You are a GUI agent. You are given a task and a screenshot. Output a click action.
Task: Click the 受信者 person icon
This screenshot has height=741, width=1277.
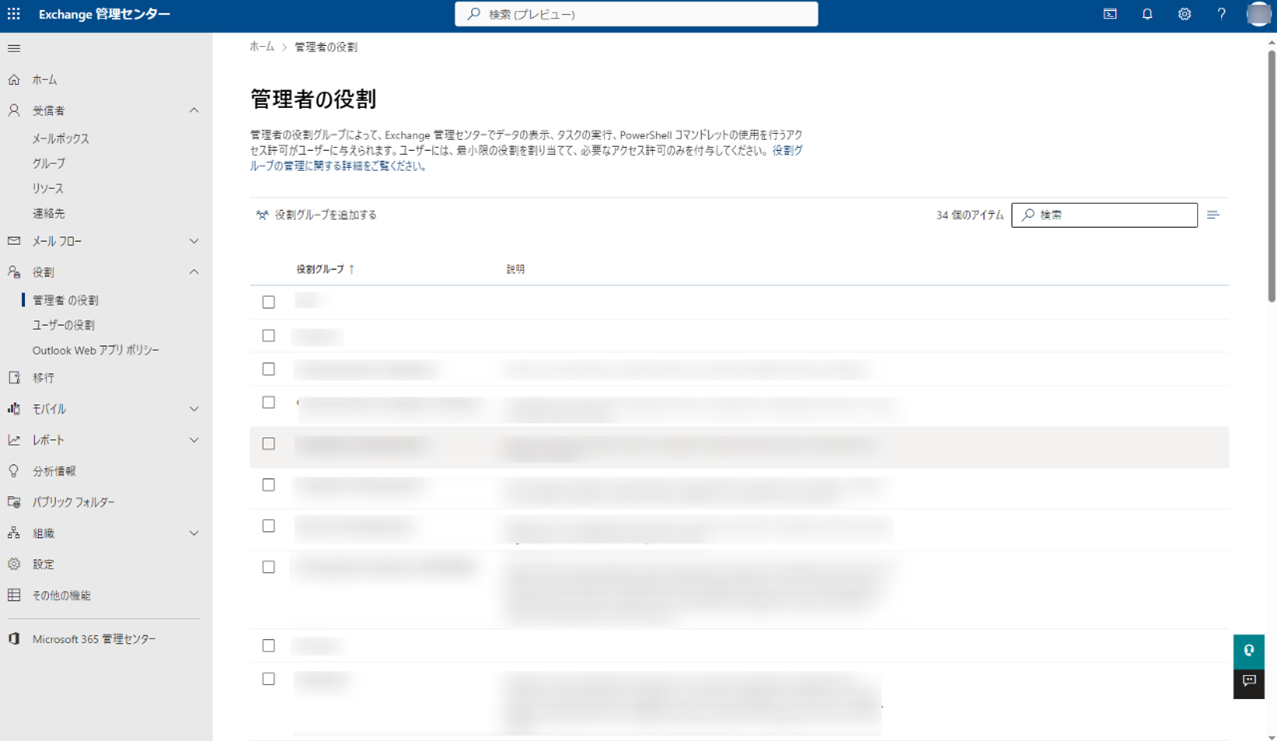point(14,110)
